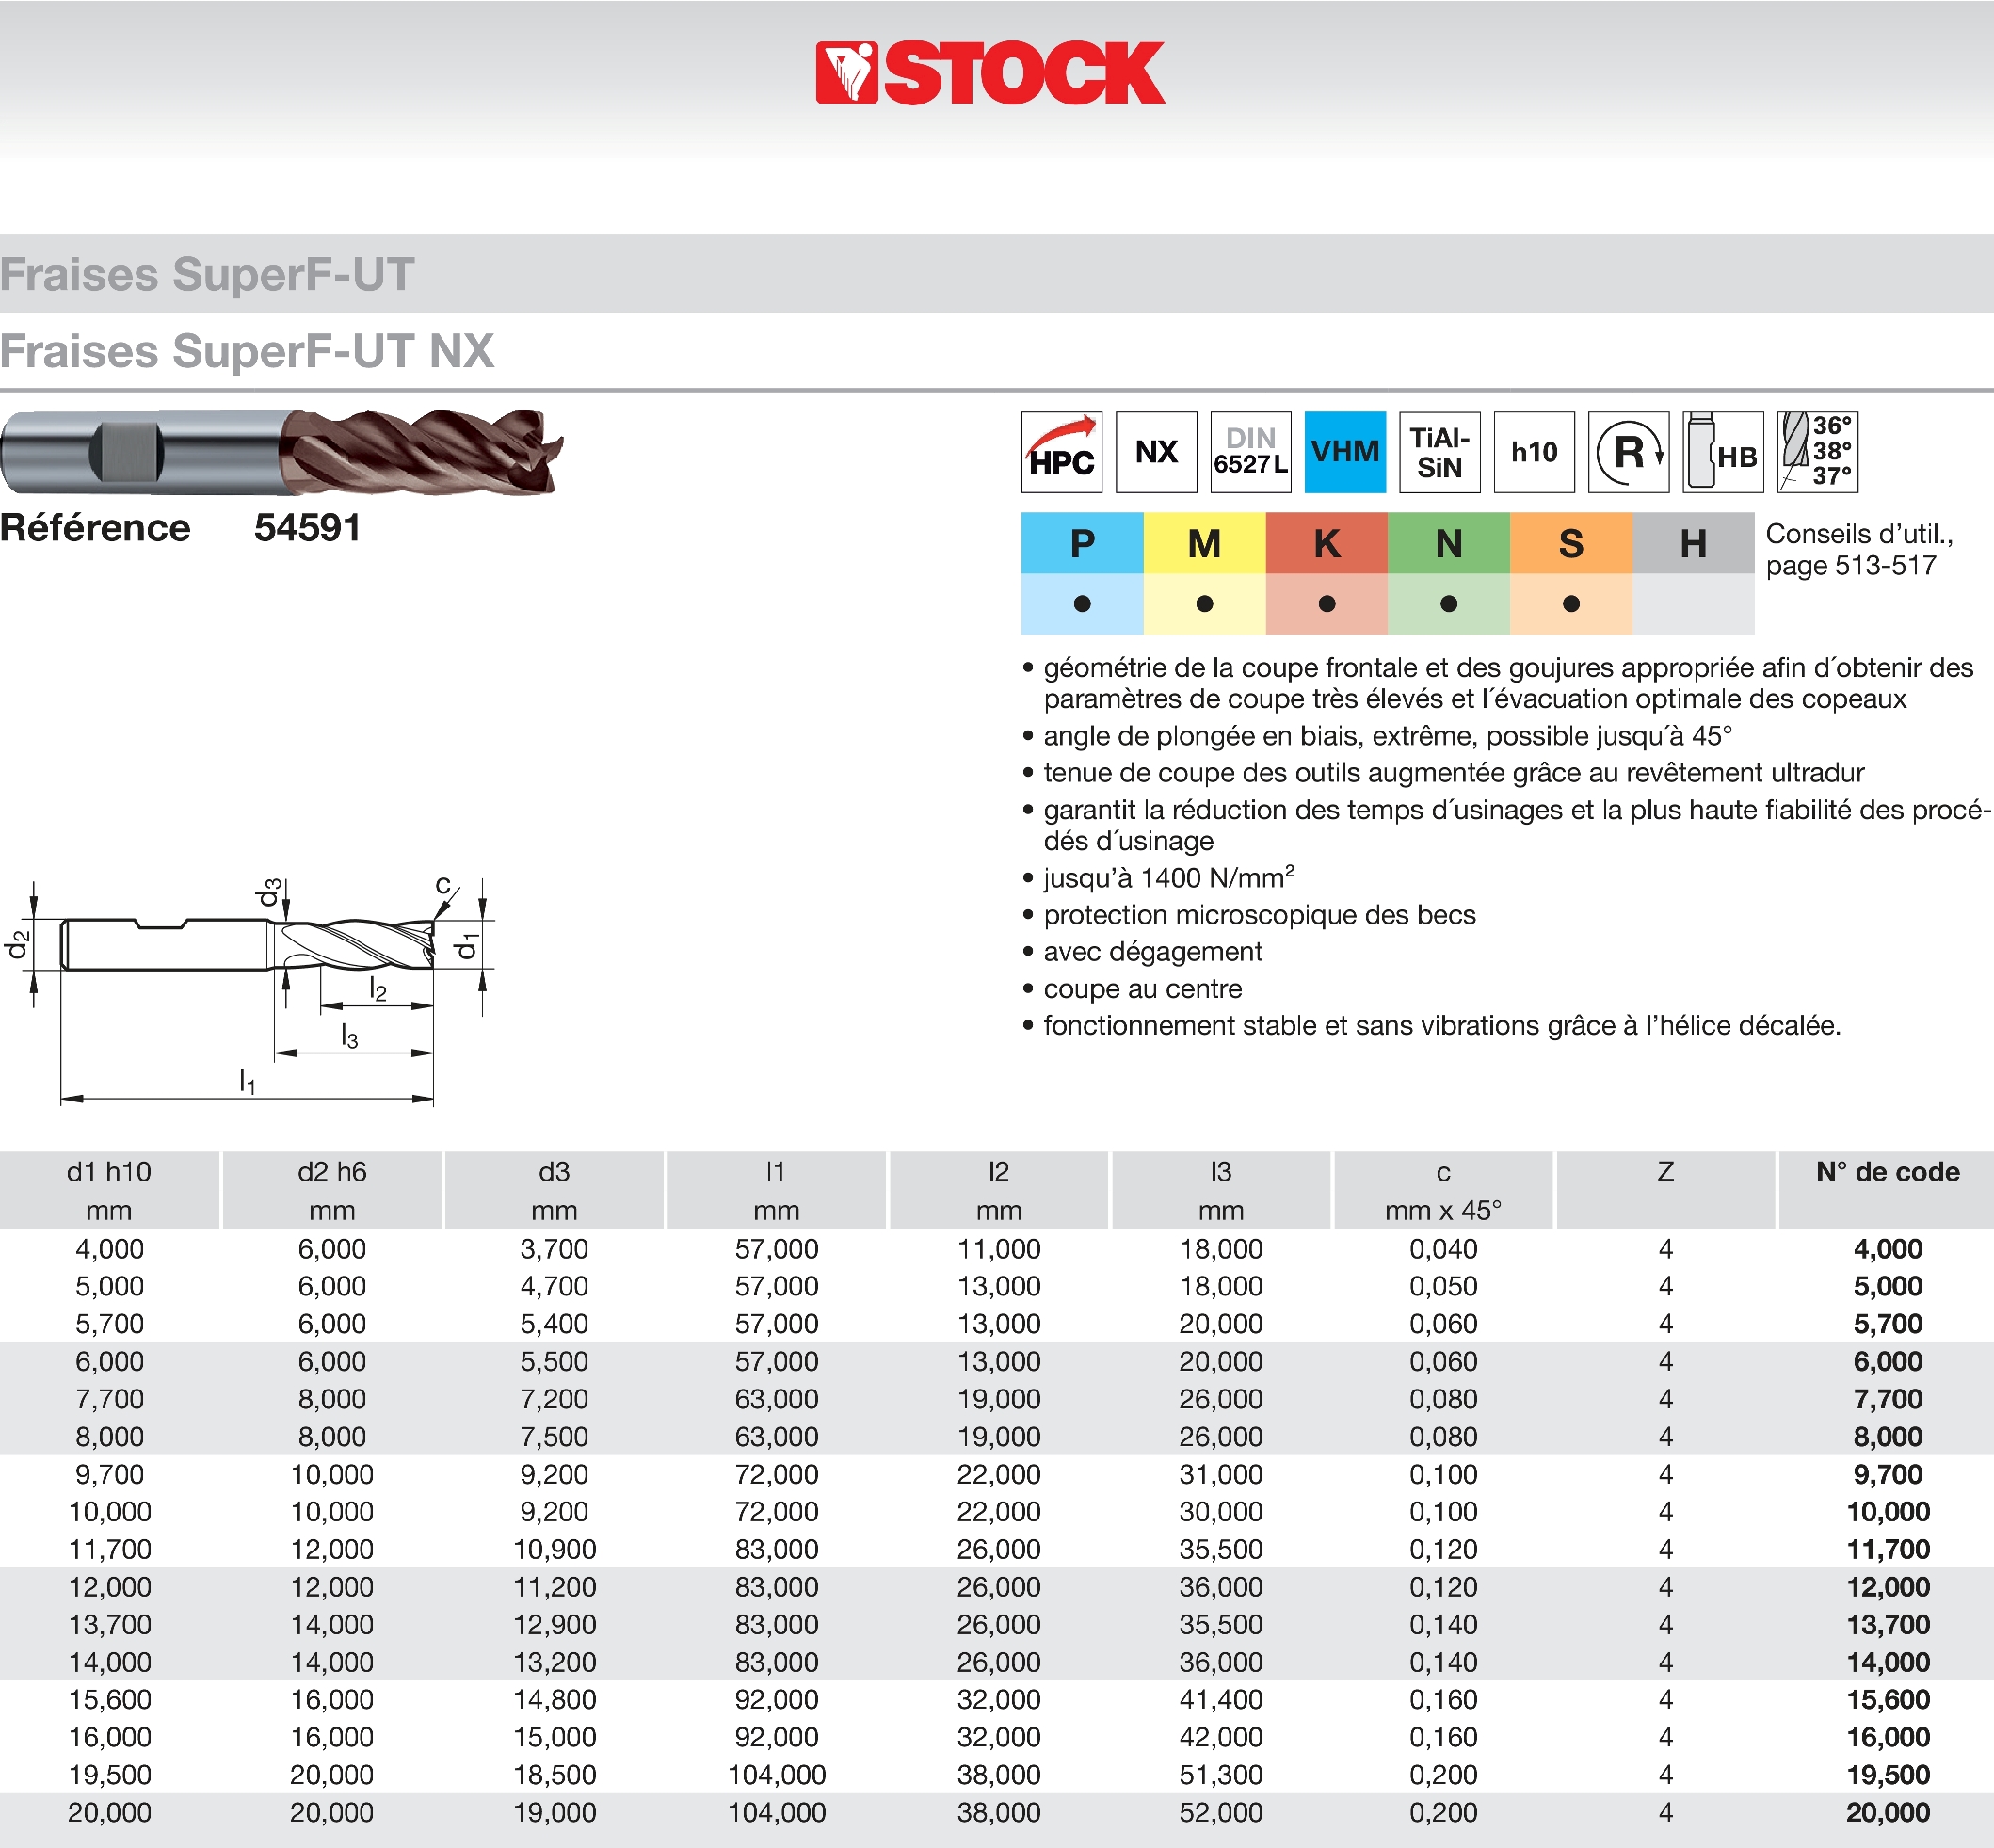Image resolution: width=1994 pixels, height=1848 pixels.
Task: Click 'Conseils d'util., page 513-517' note
Action: point(1859,549)
